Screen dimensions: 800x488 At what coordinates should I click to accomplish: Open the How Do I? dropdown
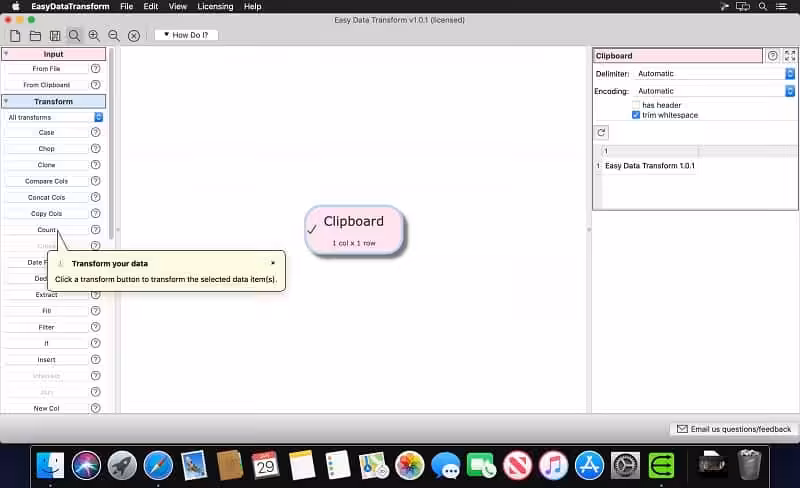point(186,35)
